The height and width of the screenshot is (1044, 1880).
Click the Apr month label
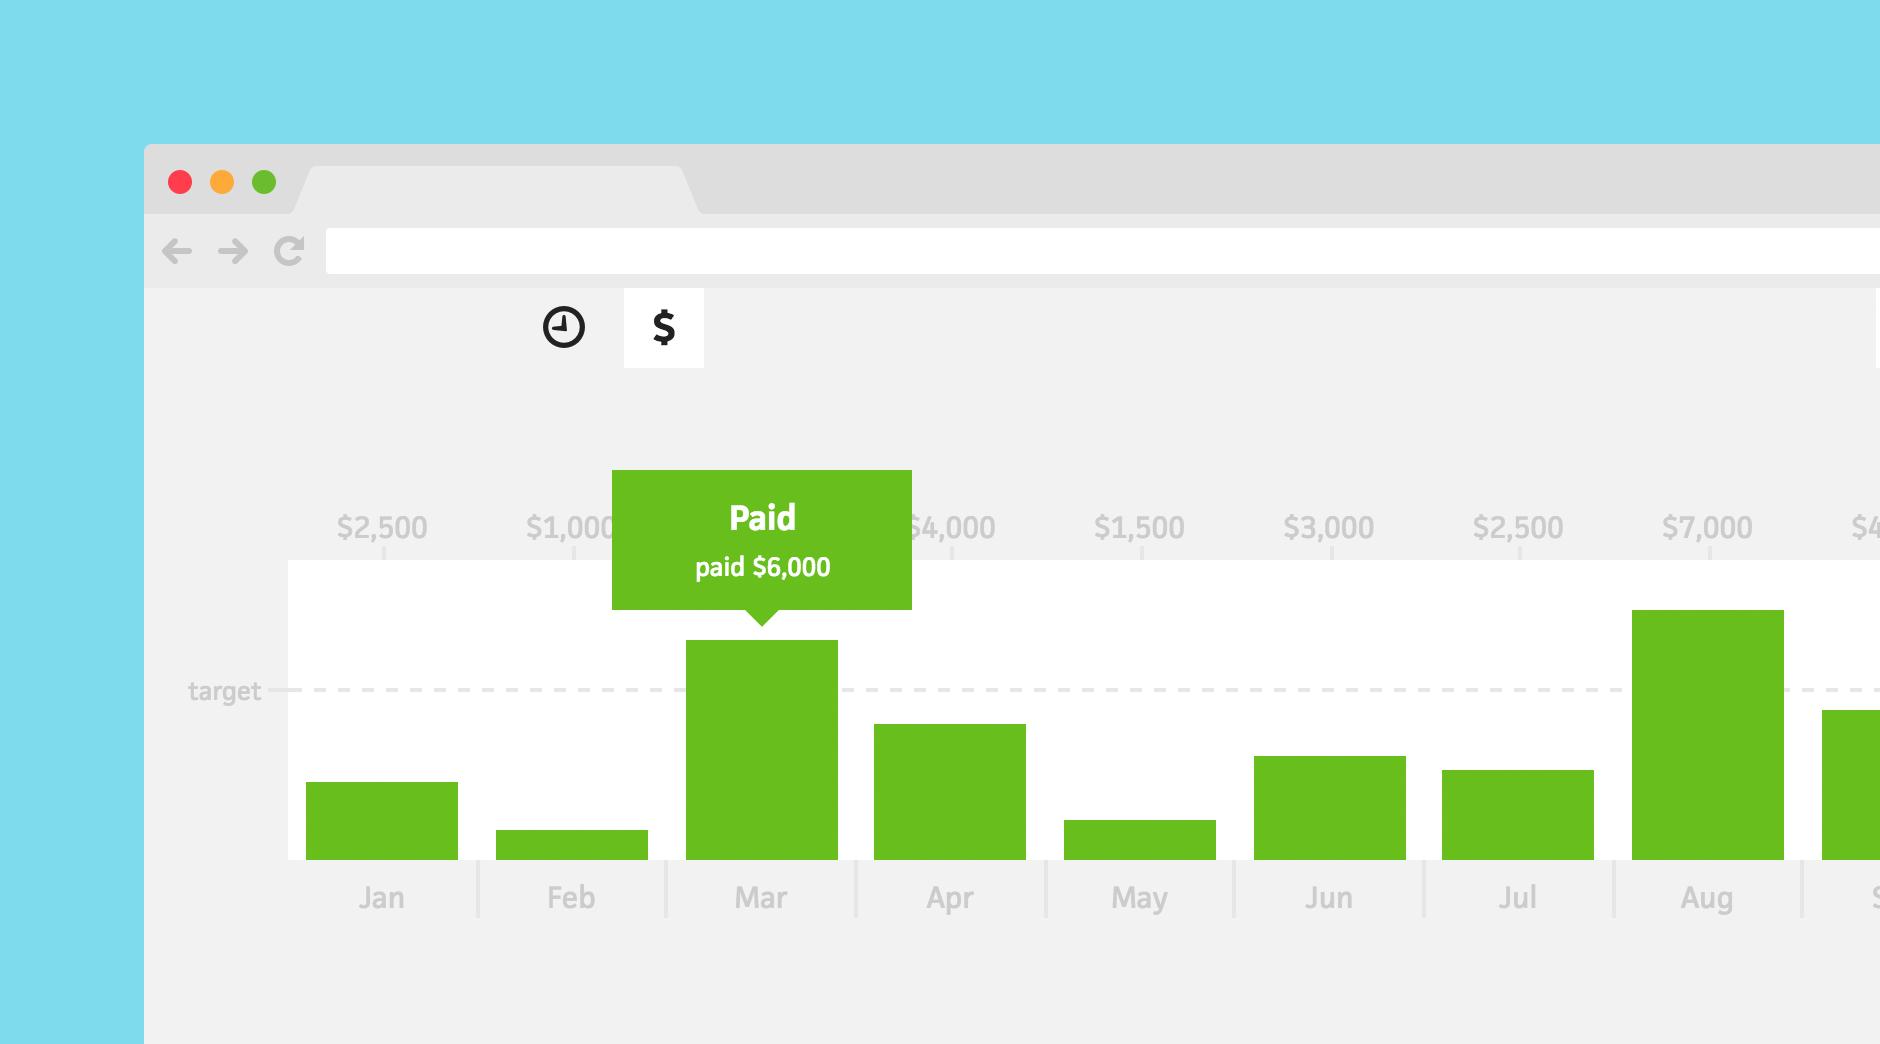950,898
